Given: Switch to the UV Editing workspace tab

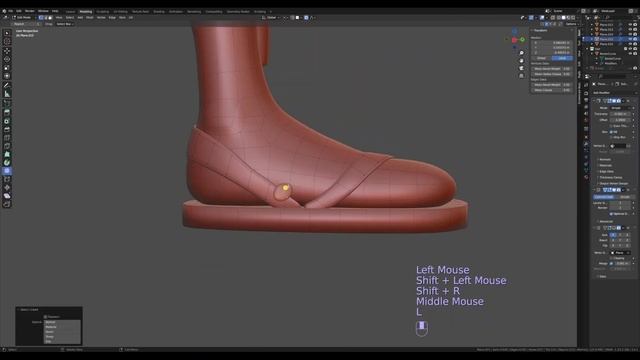Looking at the screenshot, I should [120, 11].
